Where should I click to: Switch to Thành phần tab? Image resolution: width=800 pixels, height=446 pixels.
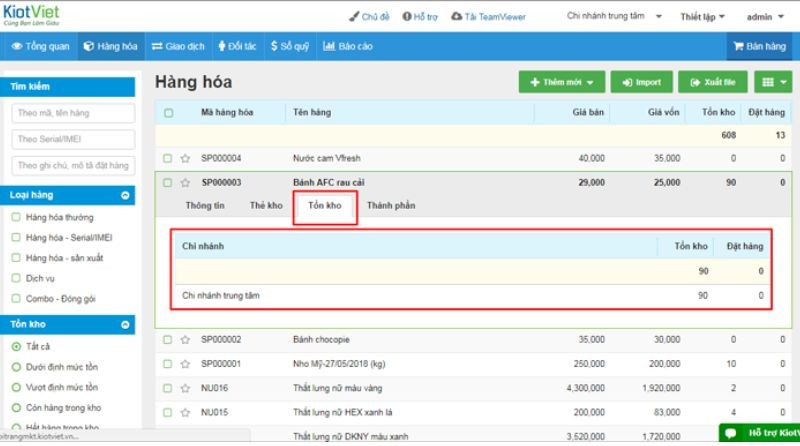click(x=391, y=205)
